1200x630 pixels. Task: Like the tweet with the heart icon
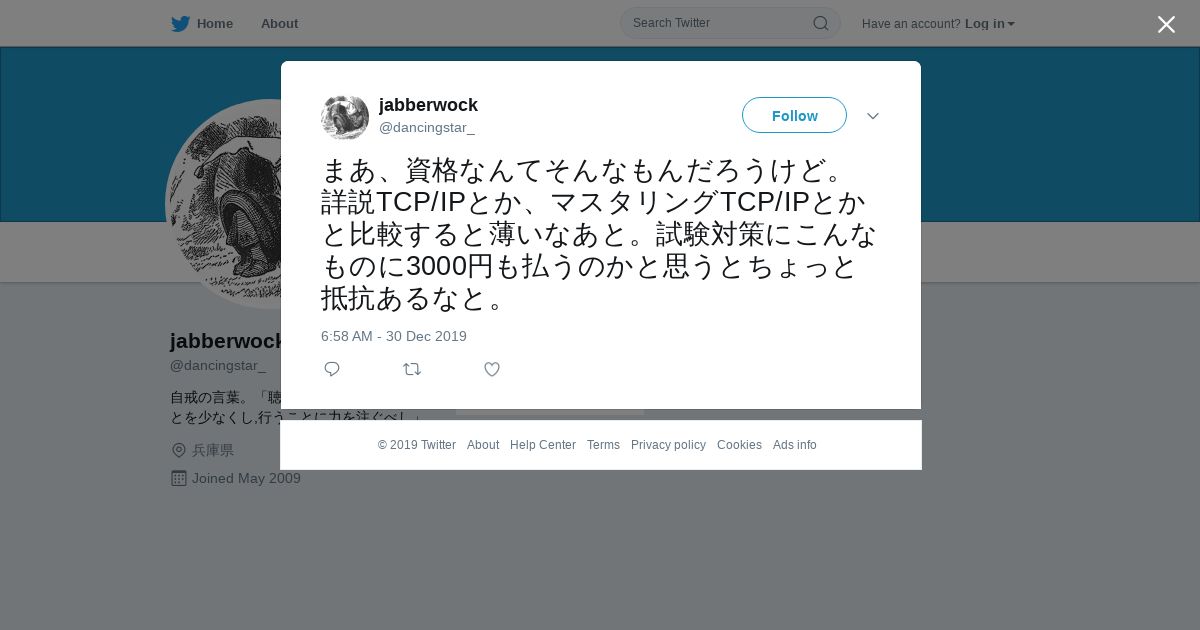(492, 369)
